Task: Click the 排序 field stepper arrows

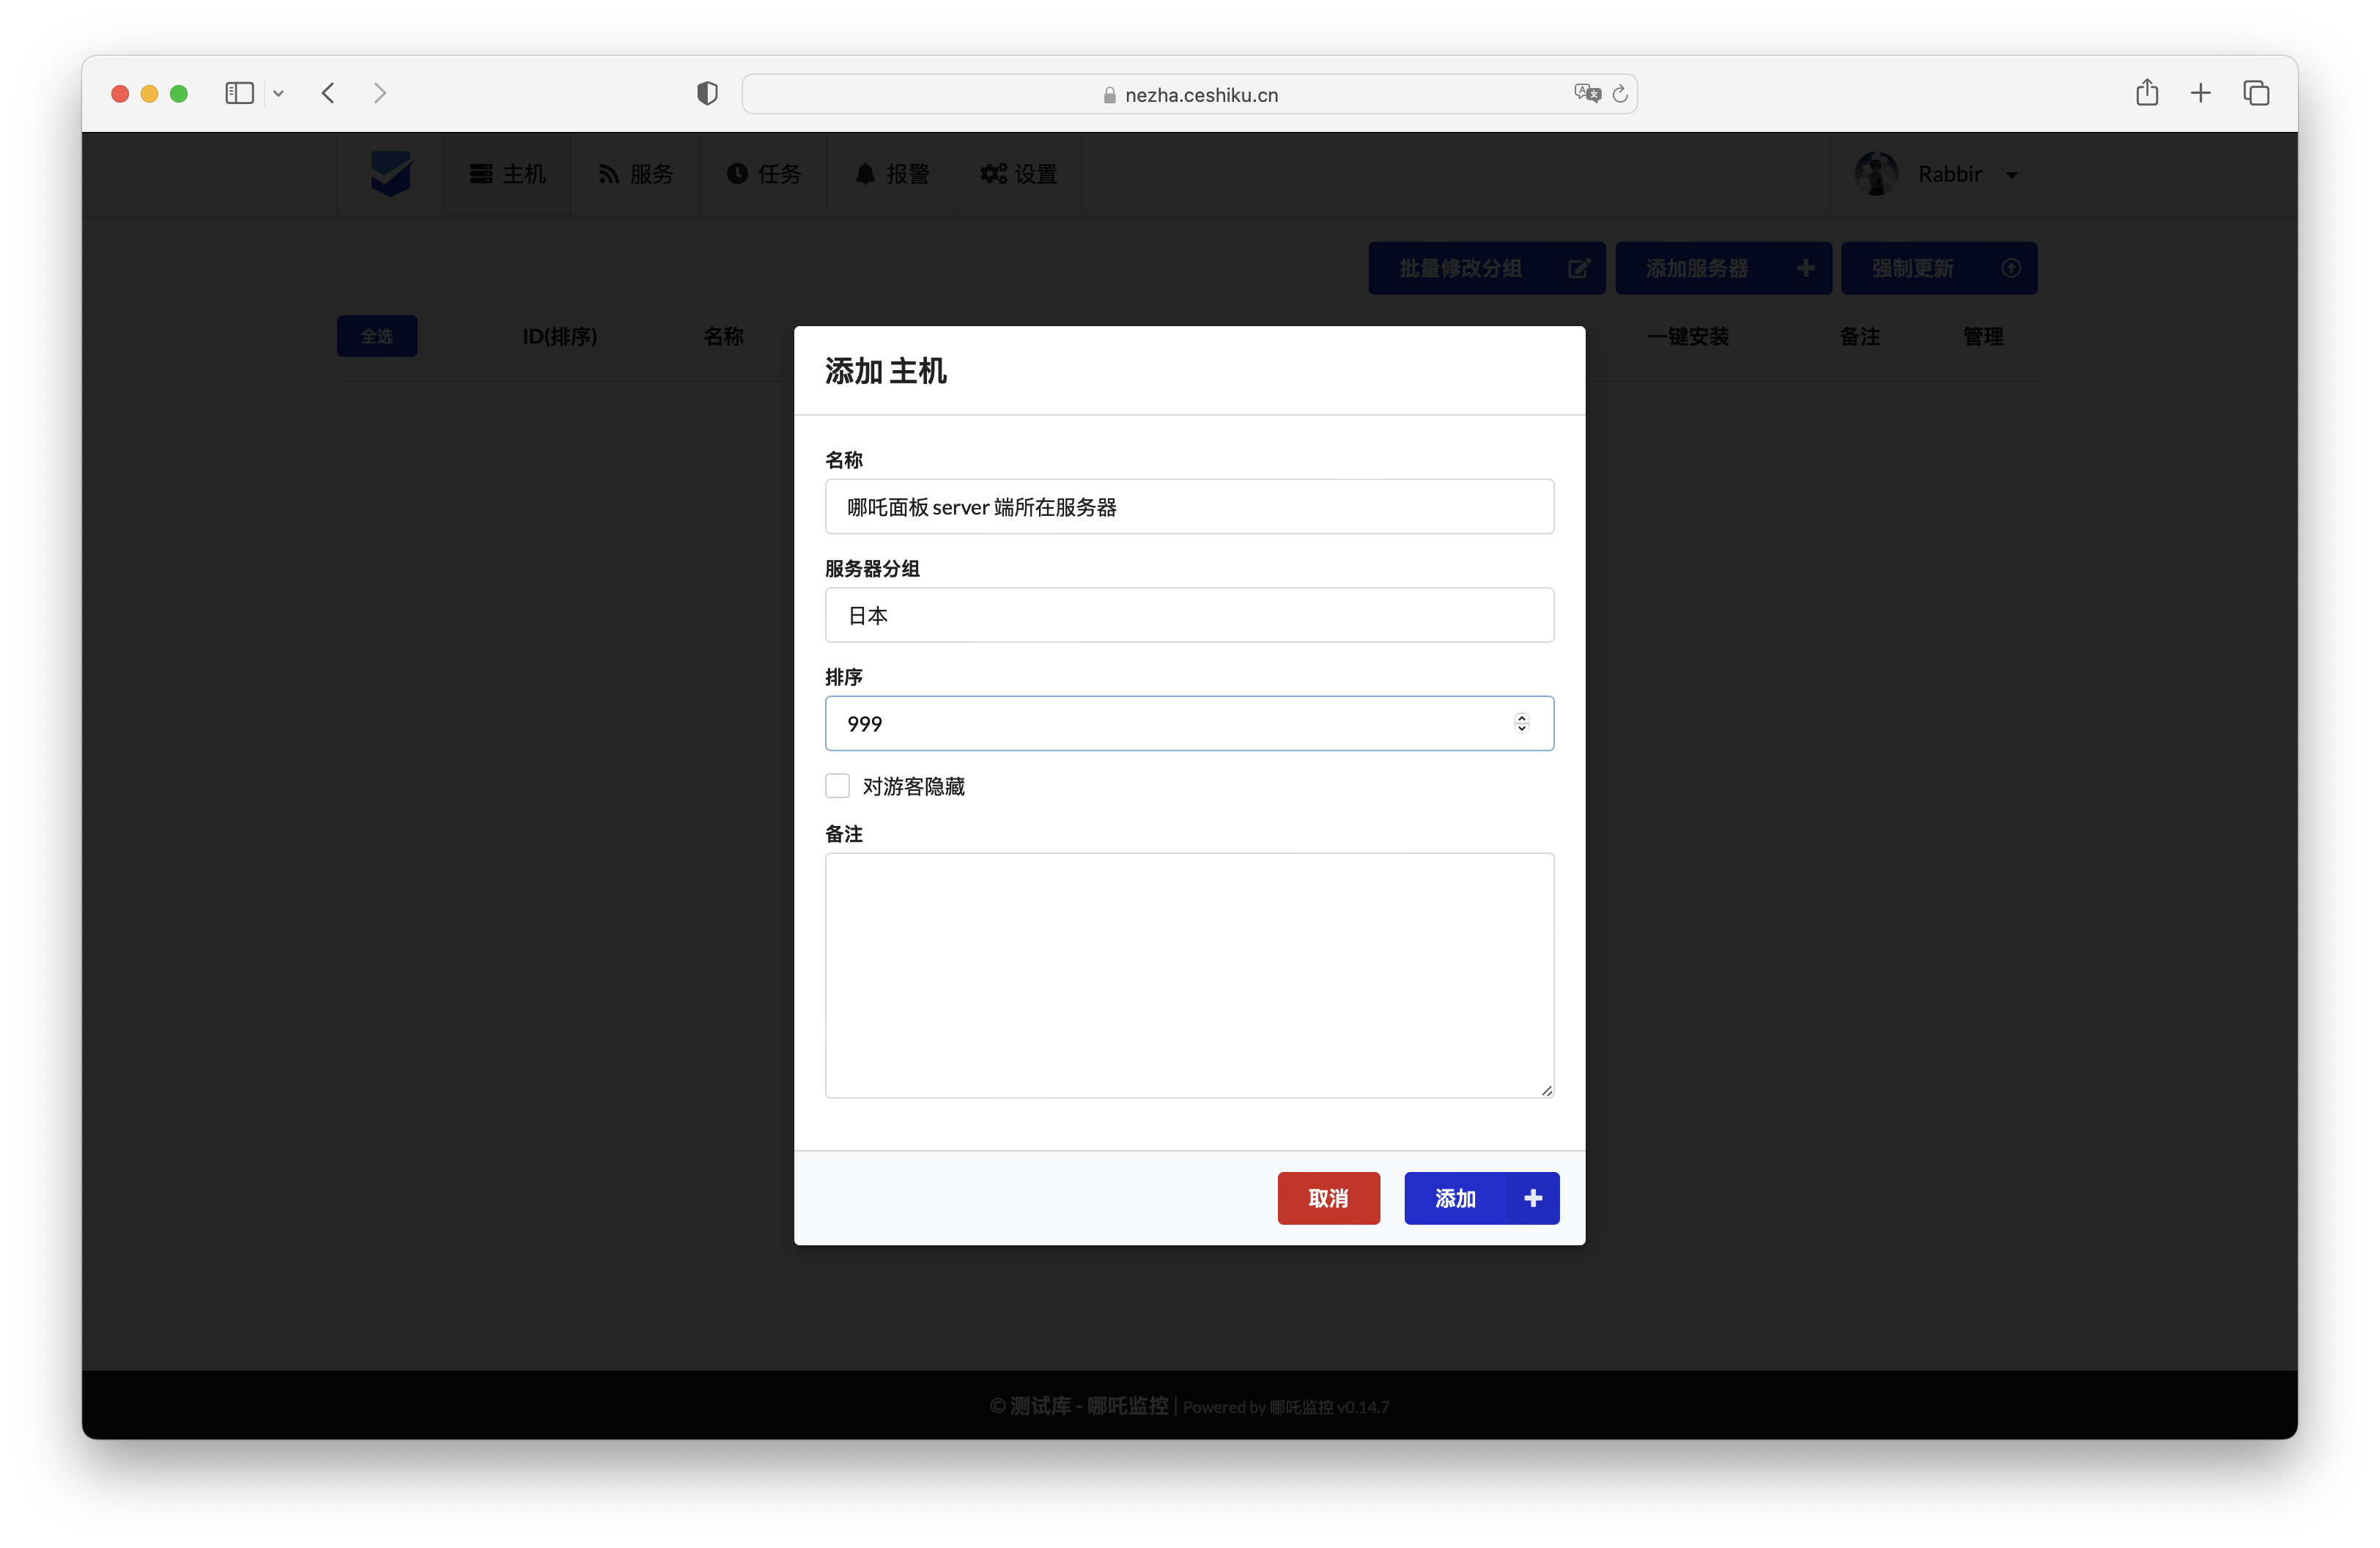Action: 1521,723
